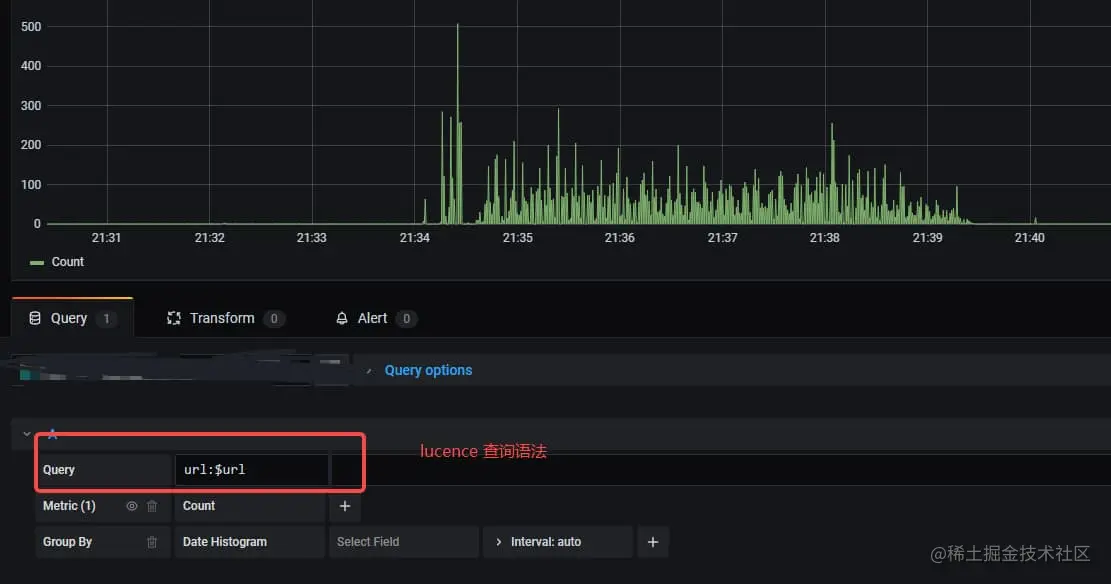Image resolution: width=1111 pixels, height=584 pixels.
Task: Click the Metric (1) button
Action: [70, 506]
